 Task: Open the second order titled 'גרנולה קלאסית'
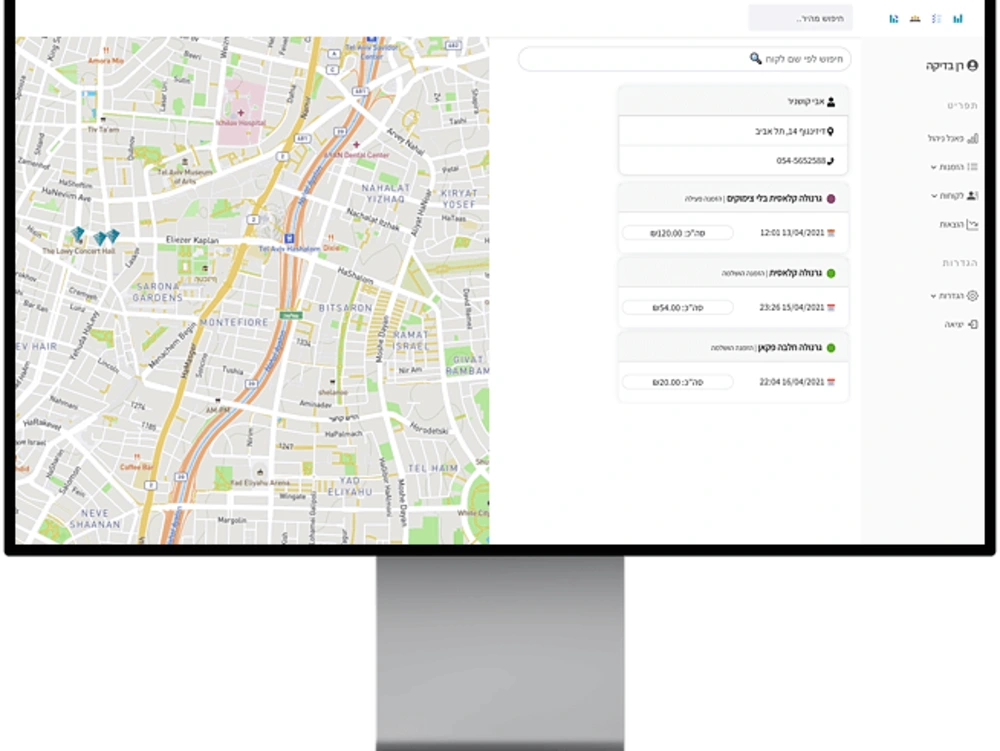coord(795,273)
